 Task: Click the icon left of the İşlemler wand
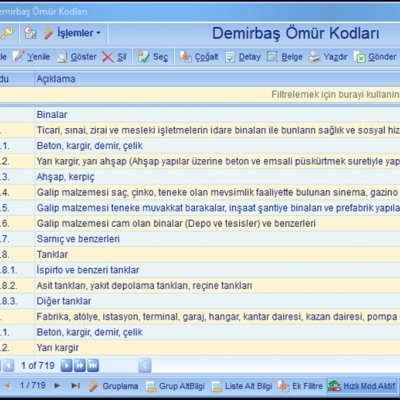click(x=30, y=33)
